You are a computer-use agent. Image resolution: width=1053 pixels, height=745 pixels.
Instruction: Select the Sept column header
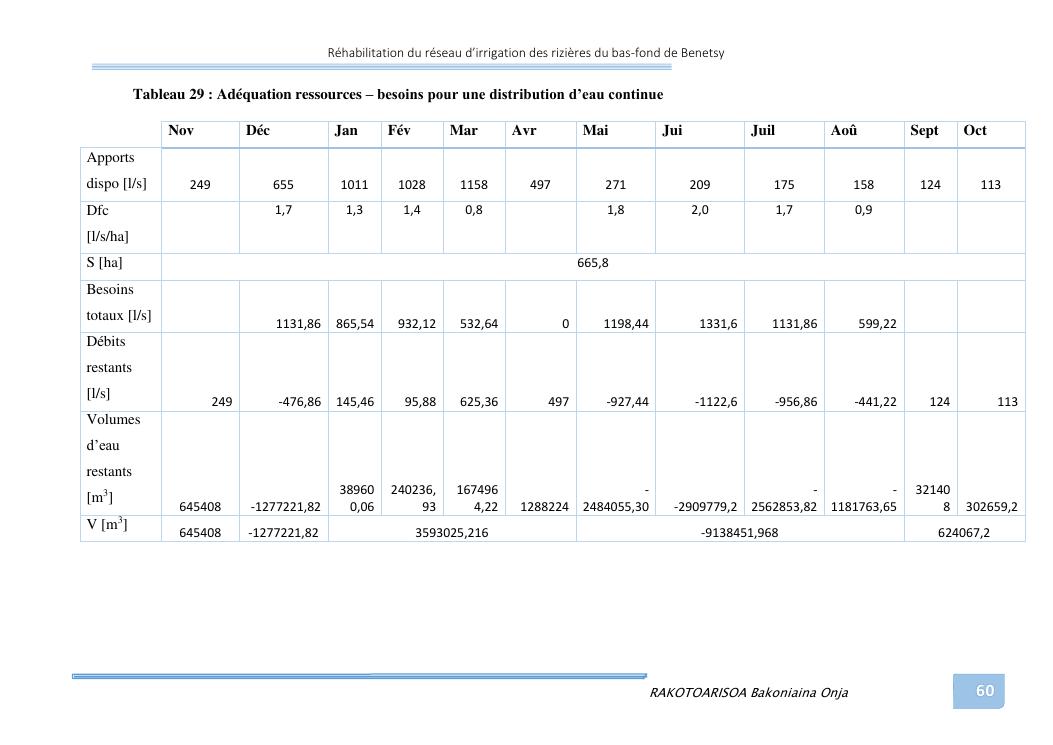click(x=924, y=131)
